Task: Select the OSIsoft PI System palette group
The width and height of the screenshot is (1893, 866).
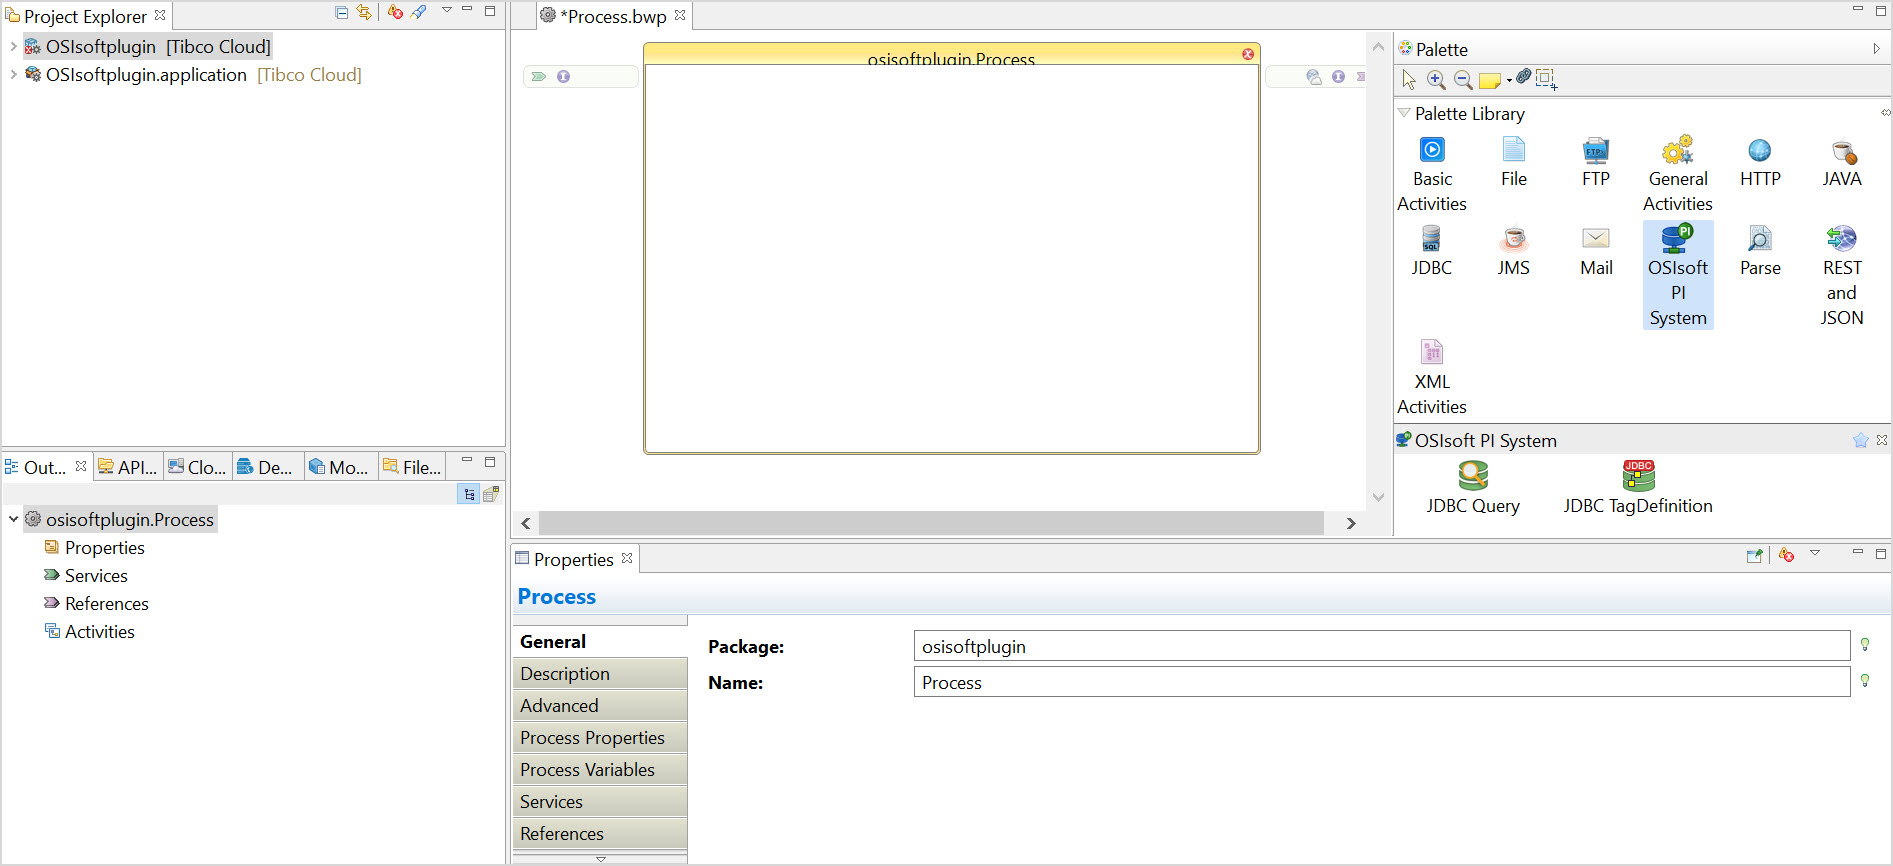Action: pos(1678,275)
